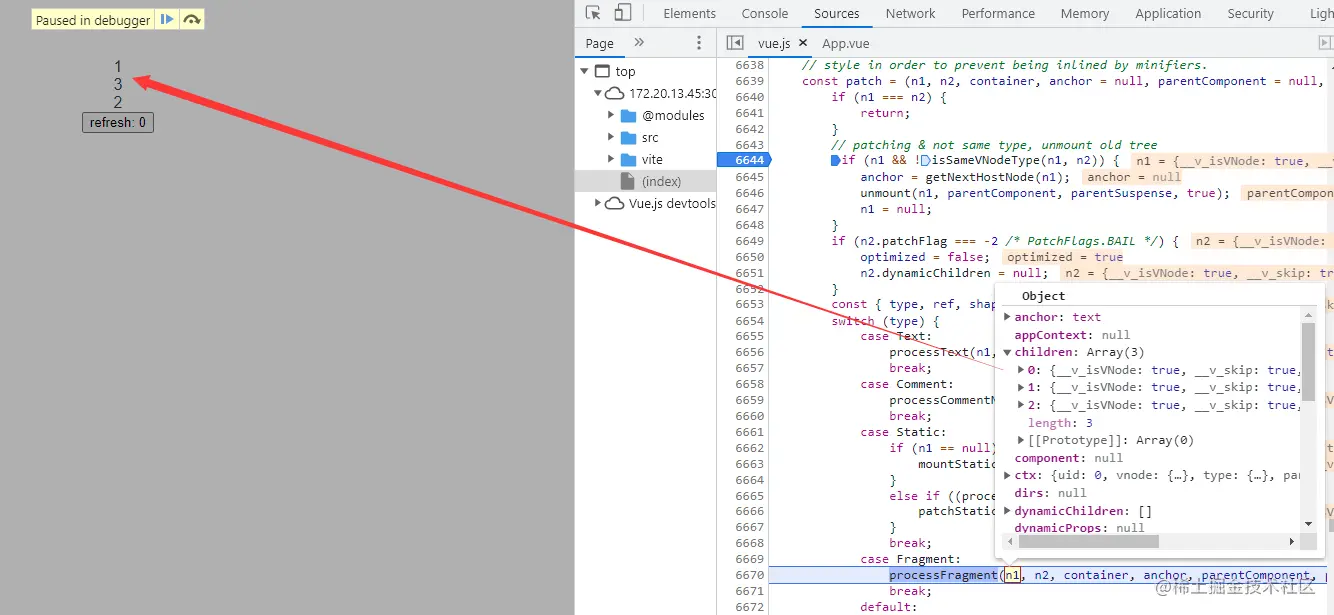This screenshot has height=615, width=1334.
Task: Select the top frame icon
Action: [x=602, y=71]
